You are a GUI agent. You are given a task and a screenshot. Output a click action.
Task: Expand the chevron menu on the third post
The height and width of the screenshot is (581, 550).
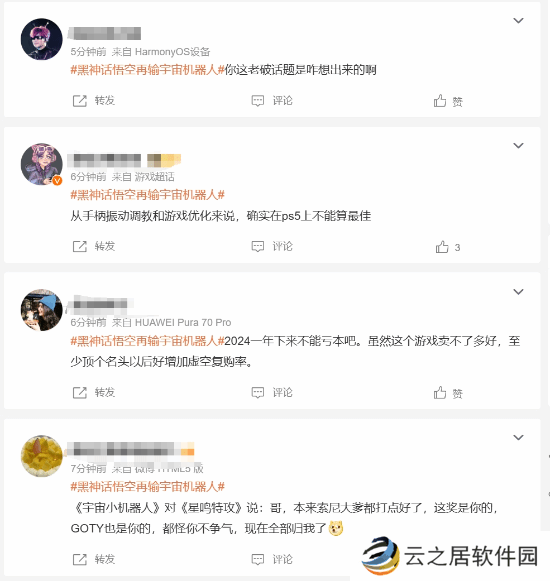point(518,292)
